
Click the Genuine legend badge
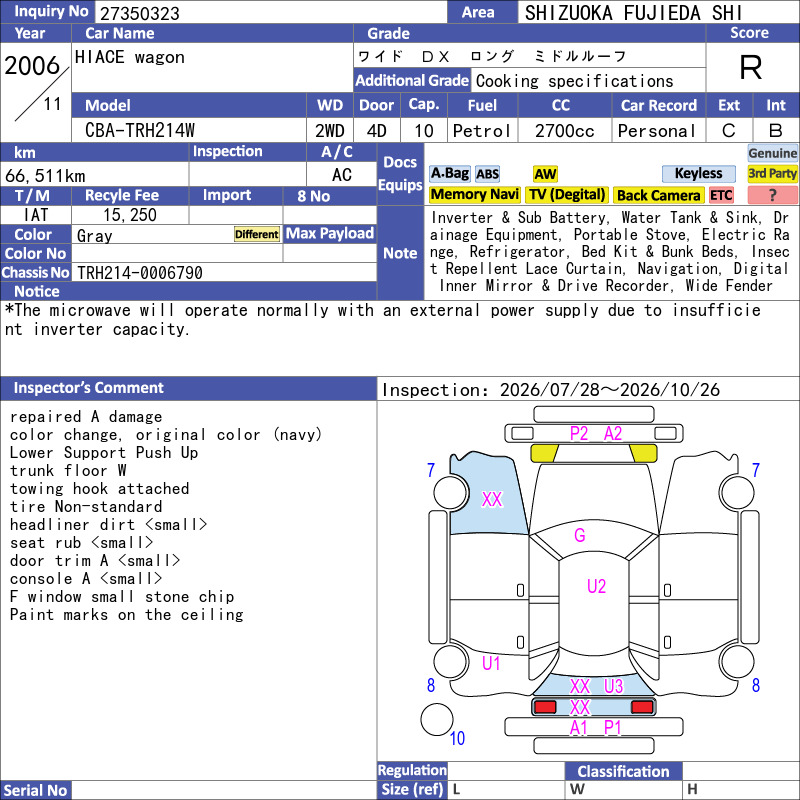[772, 153]
